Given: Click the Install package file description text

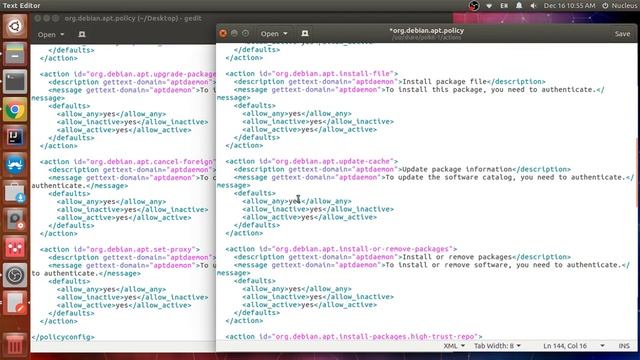Looking at the screenshot, I should (x=444, y=82).
